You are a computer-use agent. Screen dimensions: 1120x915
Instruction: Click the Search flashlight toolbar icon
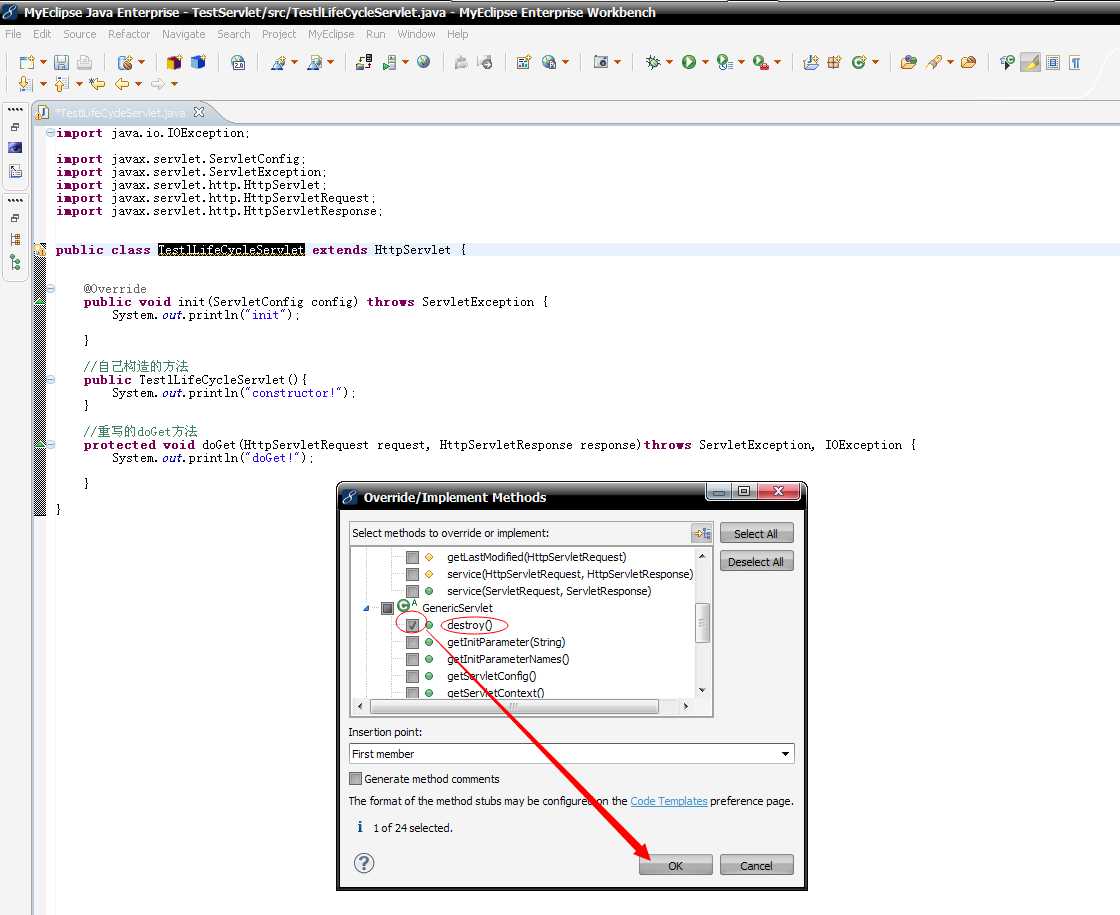934,63
